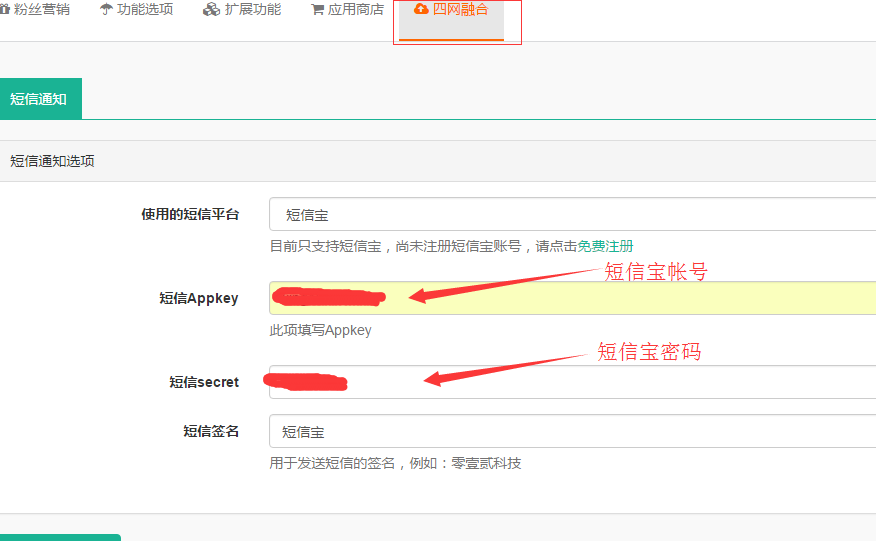This screenshot has width=876, height=541.
Task: Expand the 使用的短信平台 dropdown showing 短信宝
Action: (572, 214)
